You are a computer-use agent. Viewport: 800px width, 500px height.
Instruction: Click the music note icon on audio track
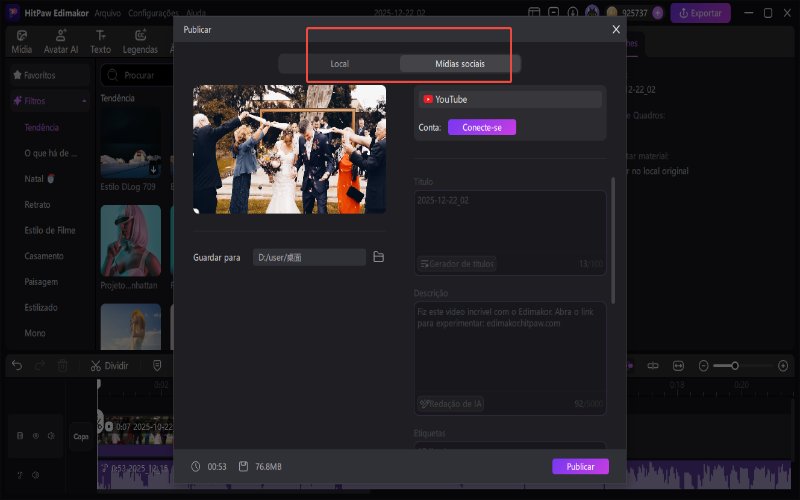pyautogui.click(x=20, y=475)
